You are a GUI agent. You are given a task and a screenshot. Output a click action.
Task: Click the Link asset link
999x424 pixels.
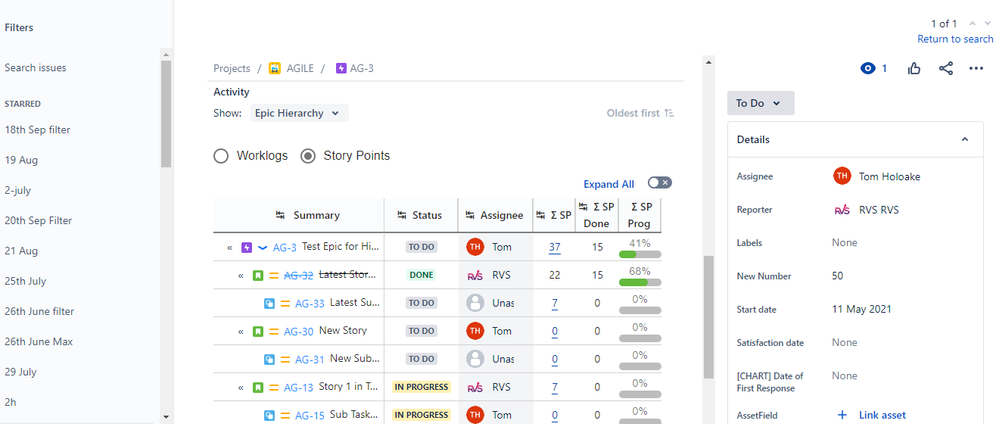[x=882, y=415]
